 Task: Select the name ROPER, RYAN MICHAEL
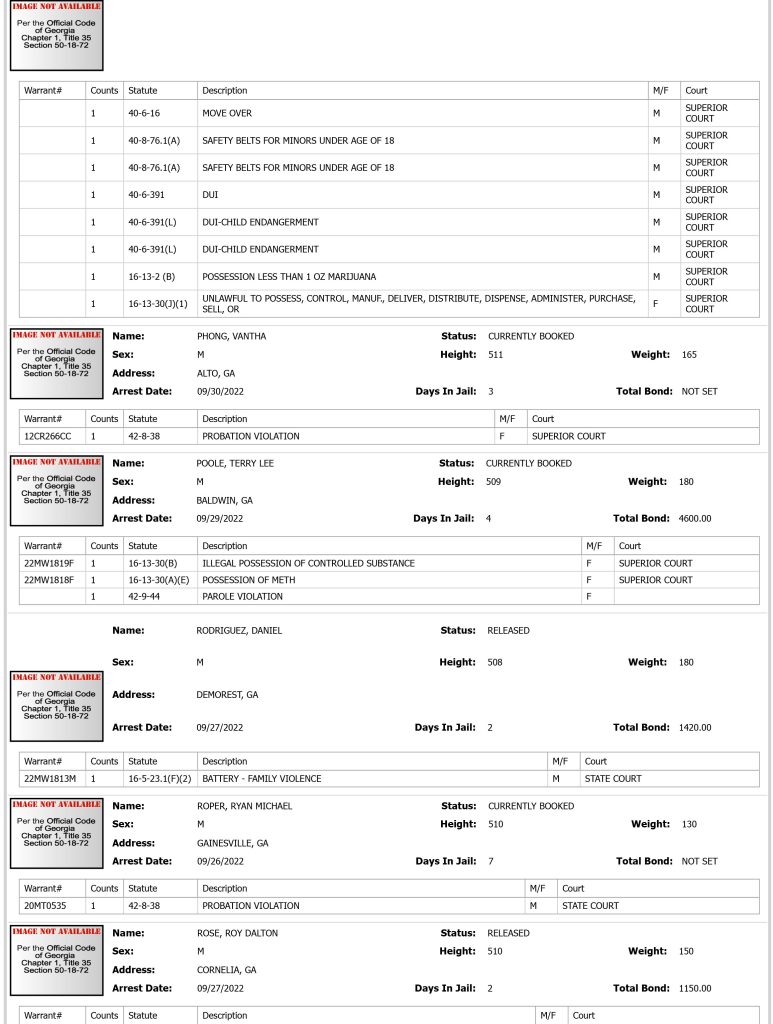click(x=245, y=806)
